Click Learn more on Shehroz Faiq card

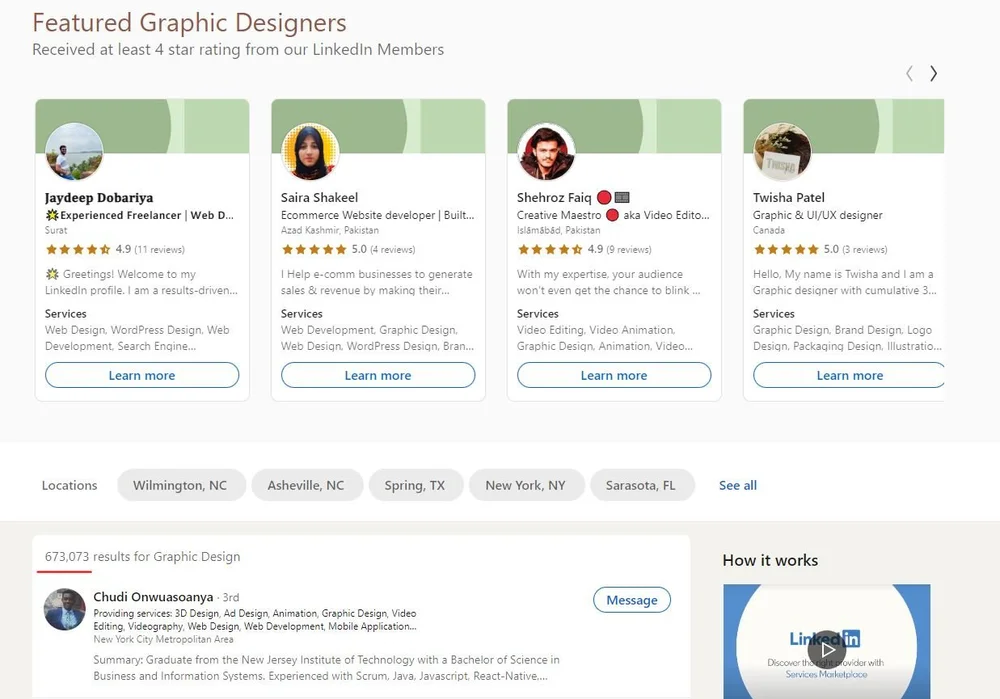(x=614, y=375)
